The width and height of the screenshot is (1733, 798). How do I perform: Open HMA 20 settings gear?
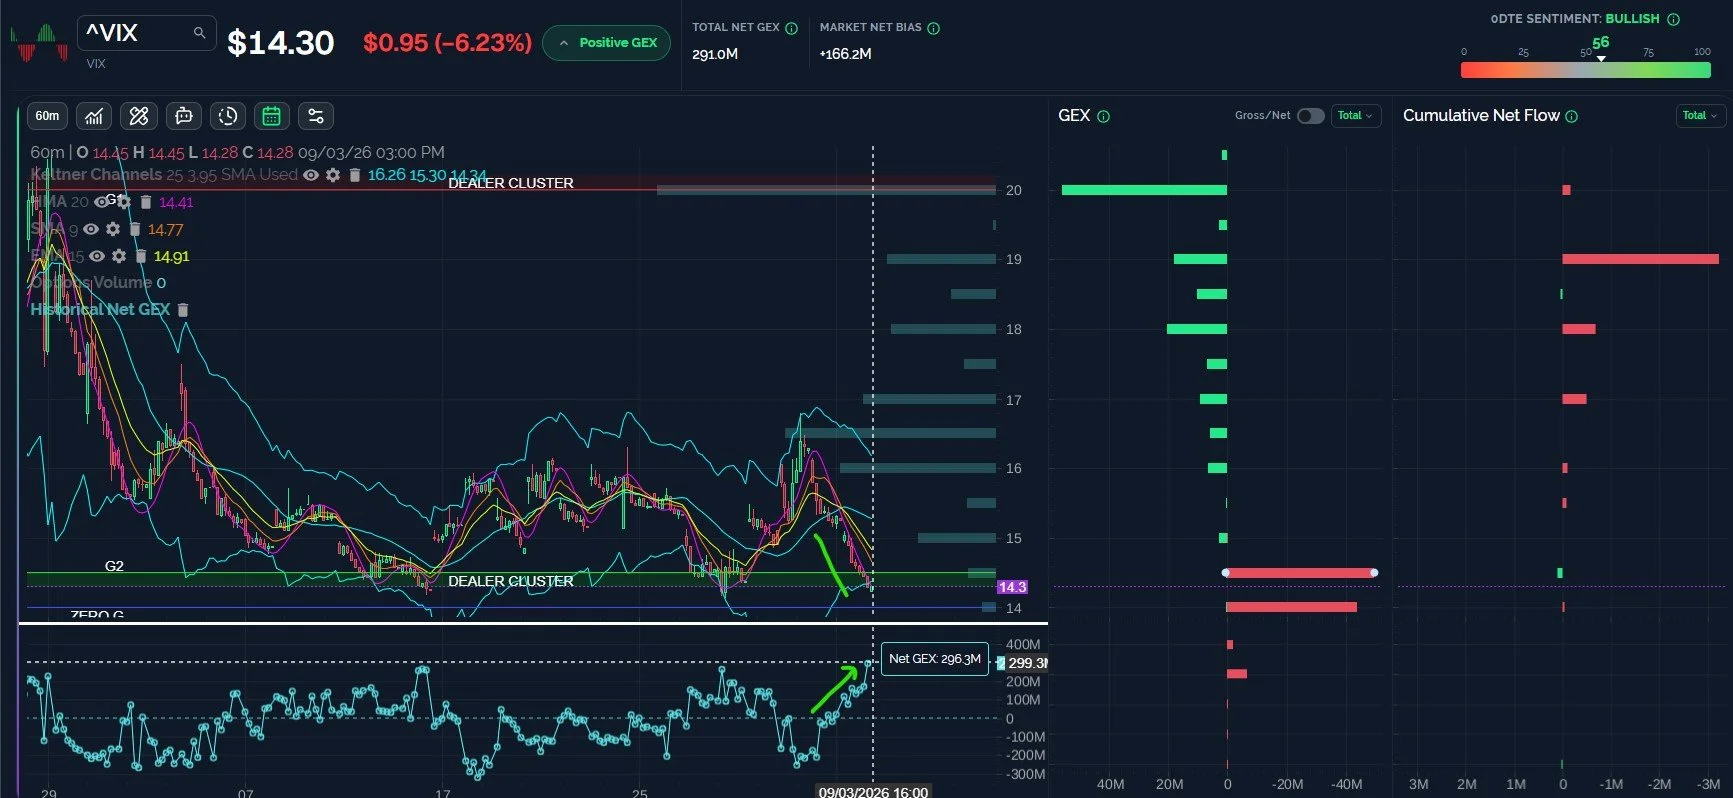123,202
